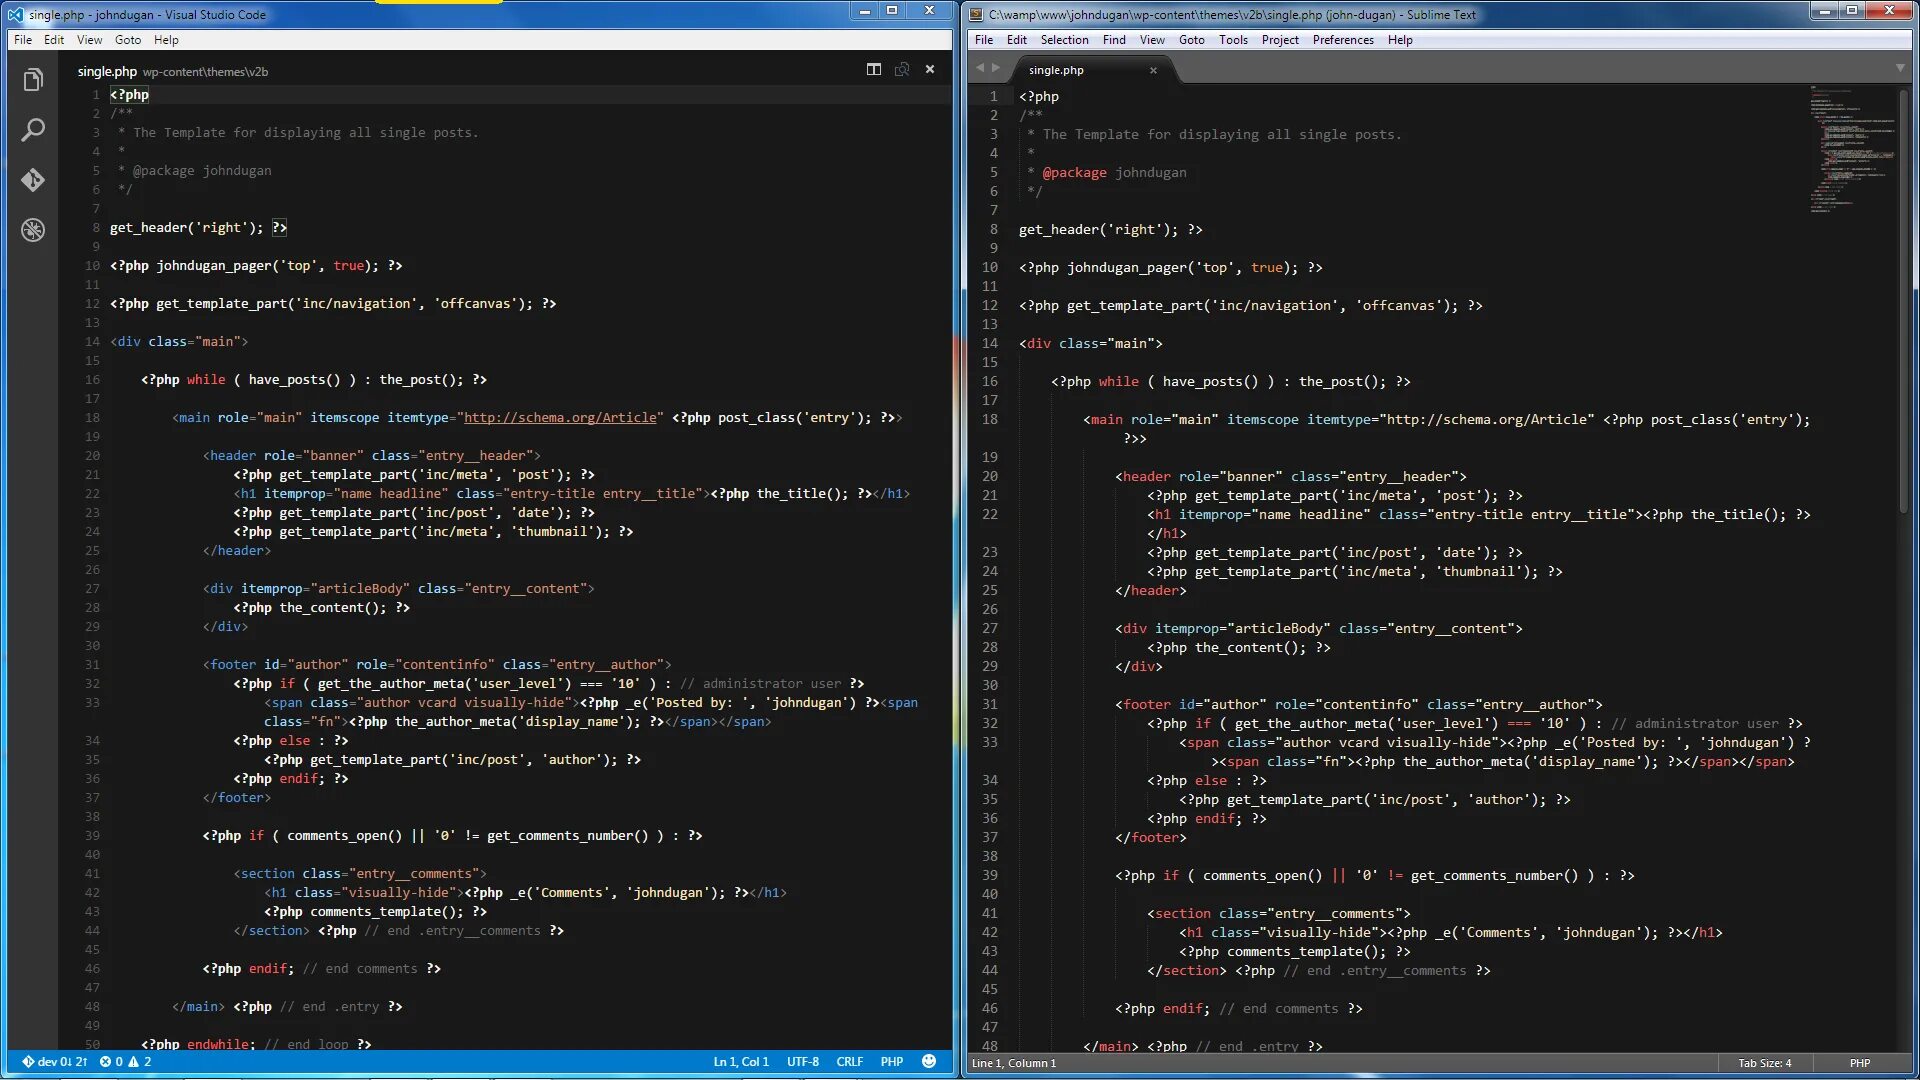Screen dimensions: 1920x1080
Task: Open the Debug icon in activity bar
Action: 33,230
